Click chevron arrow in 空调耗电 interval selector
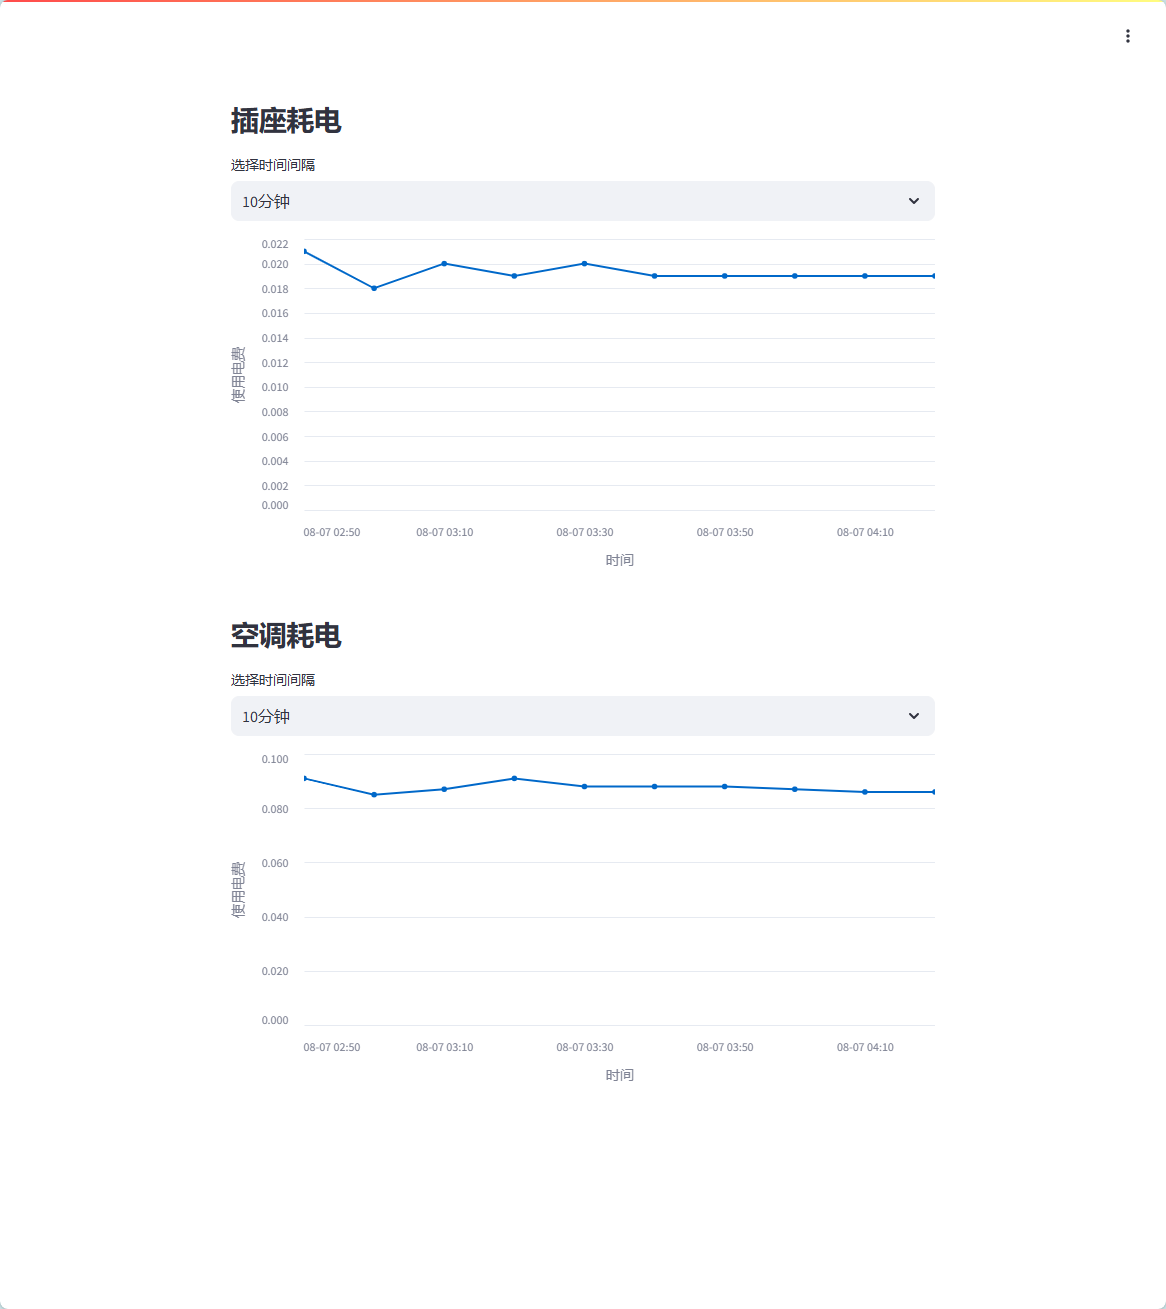The height and width of the screenshot is (1309, 1166). point(913,716)
